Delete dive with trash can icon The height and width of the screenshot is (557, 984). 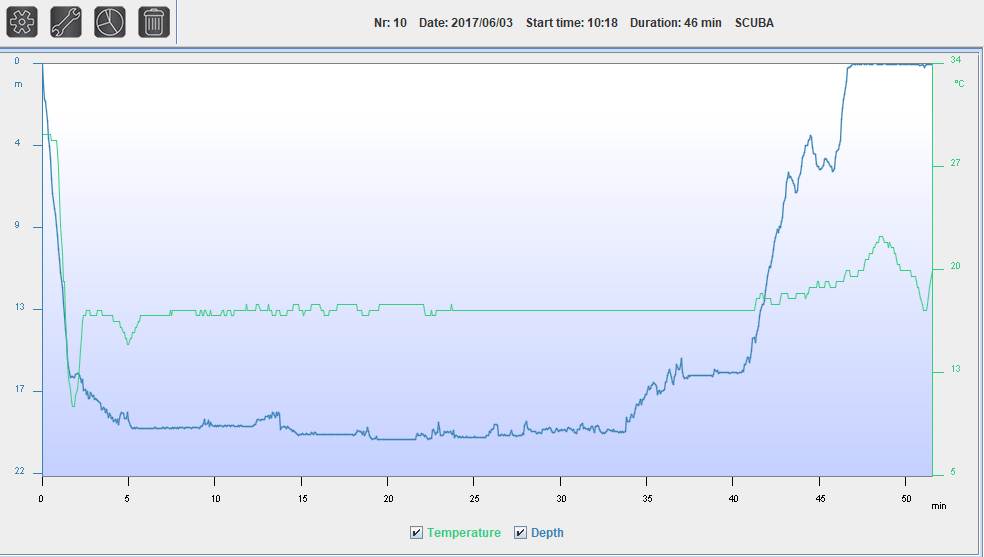click(154, 22)
